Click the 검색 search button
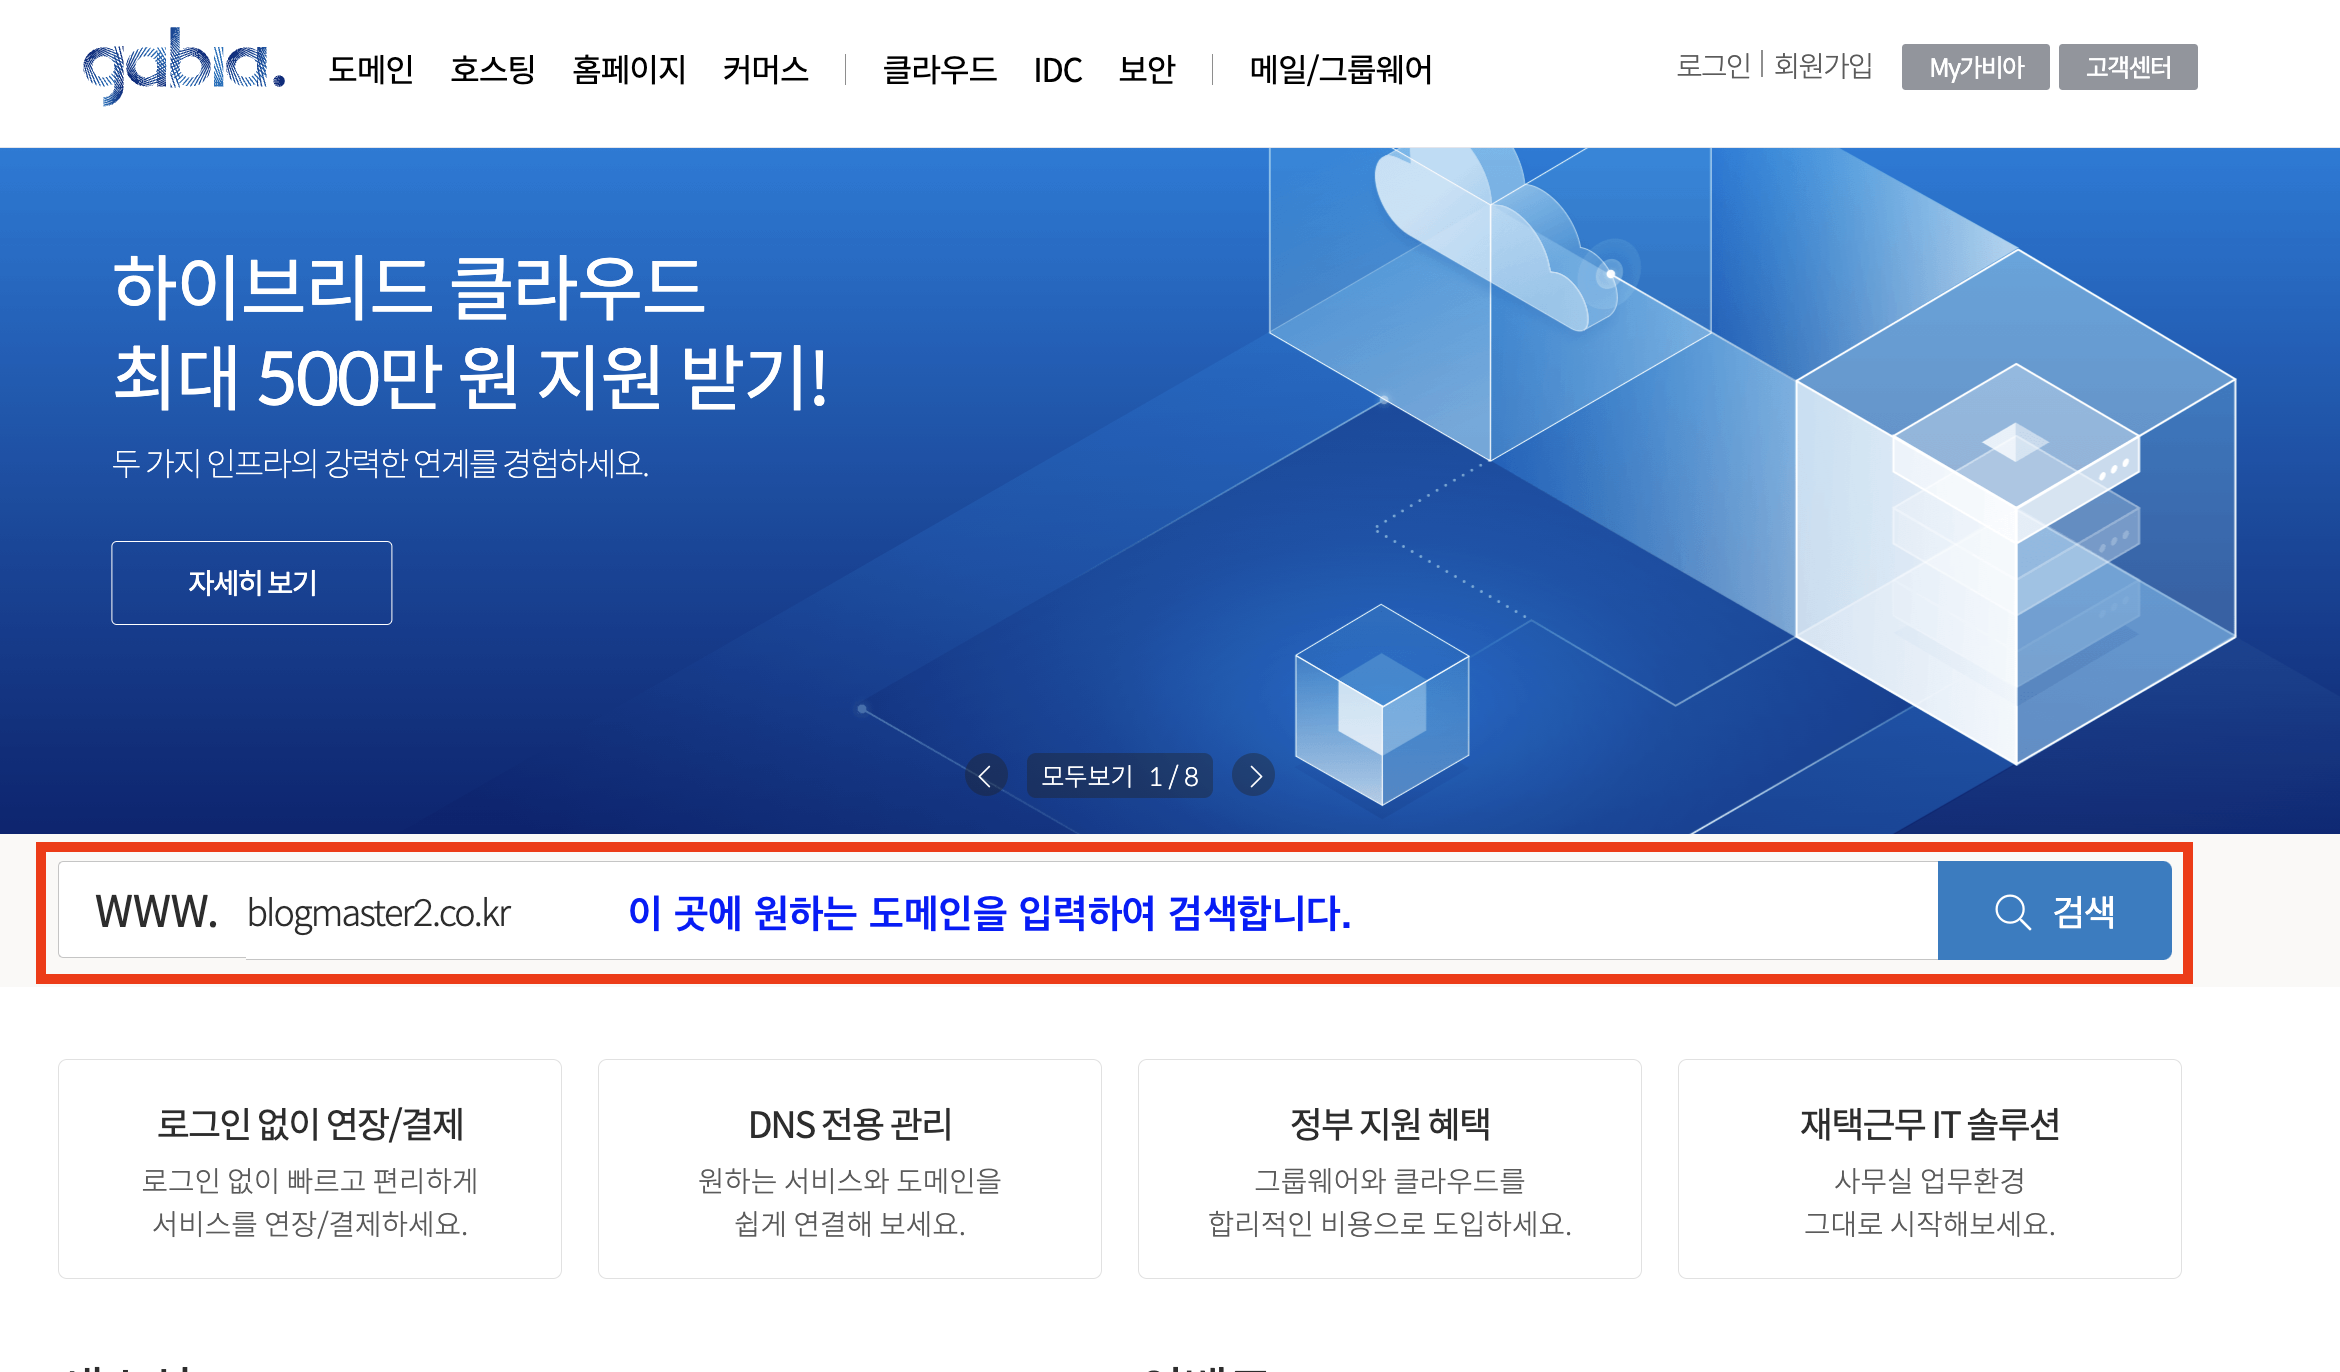 (x=2054, y=911)
